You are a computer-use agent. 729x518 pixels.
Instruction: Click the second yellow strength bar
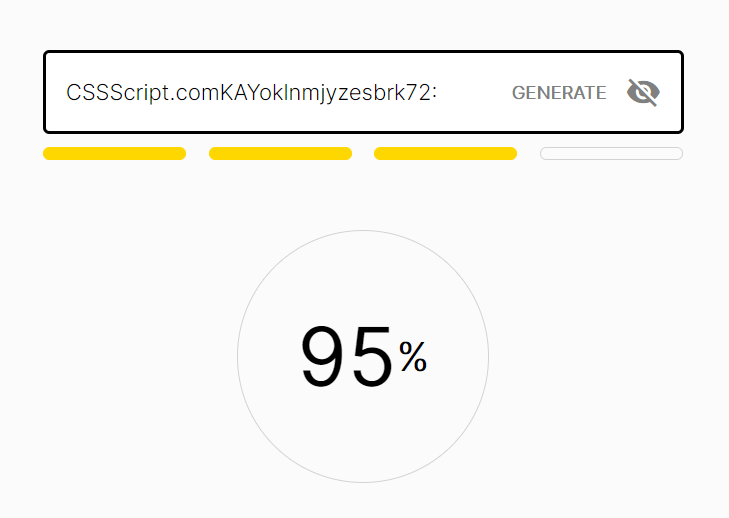[280, 154]
